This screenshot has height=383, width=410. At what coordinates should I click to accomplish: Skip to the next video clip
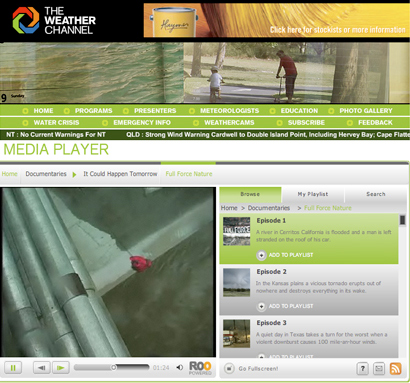point(60,368)
